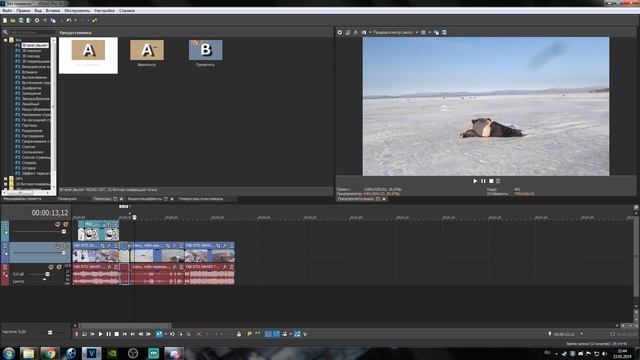Screen dimensions: 640x360
Task: Switch to the Видеоэффекты tab
Action: pos(145,199)
